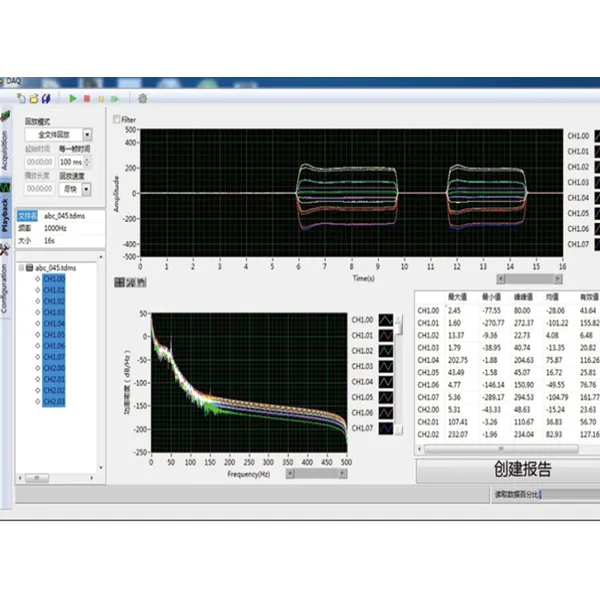Stop playback with the red square button
Image resolution: width=600 pixels, height=600 pixels.
point(87,99)
